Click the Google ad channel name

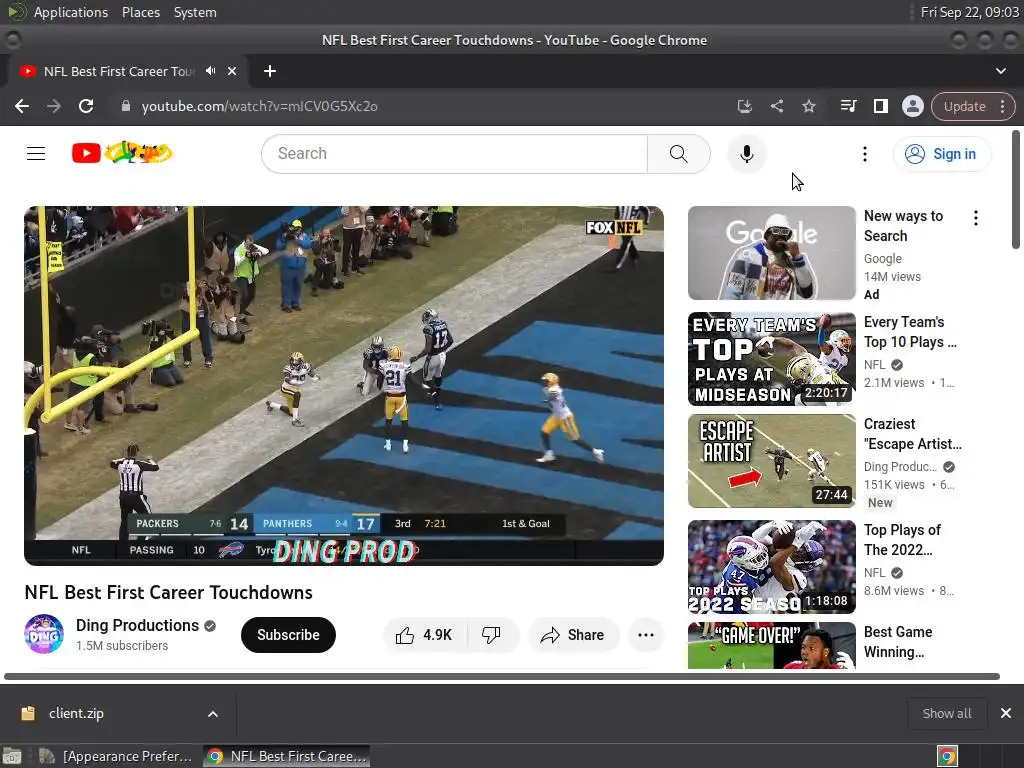882,259
